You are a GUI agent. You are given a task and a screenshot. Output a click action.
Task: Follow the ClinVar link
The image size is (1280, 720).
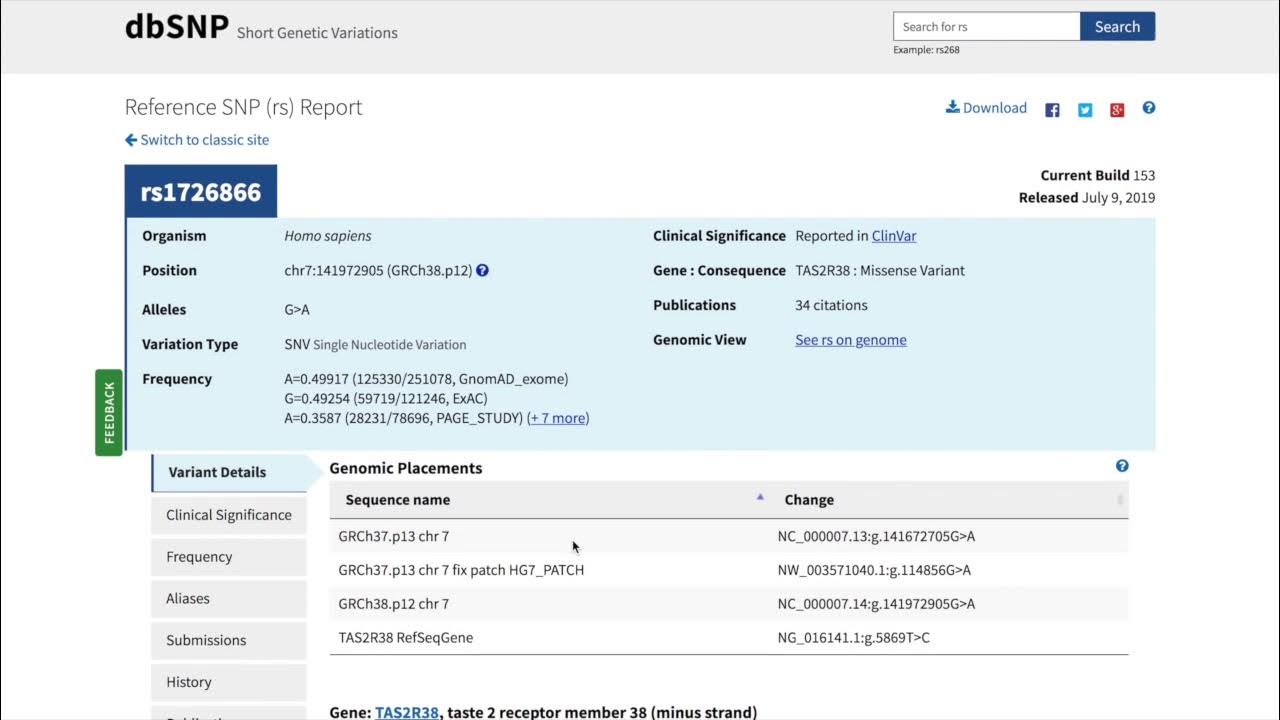tap(894, 236)
